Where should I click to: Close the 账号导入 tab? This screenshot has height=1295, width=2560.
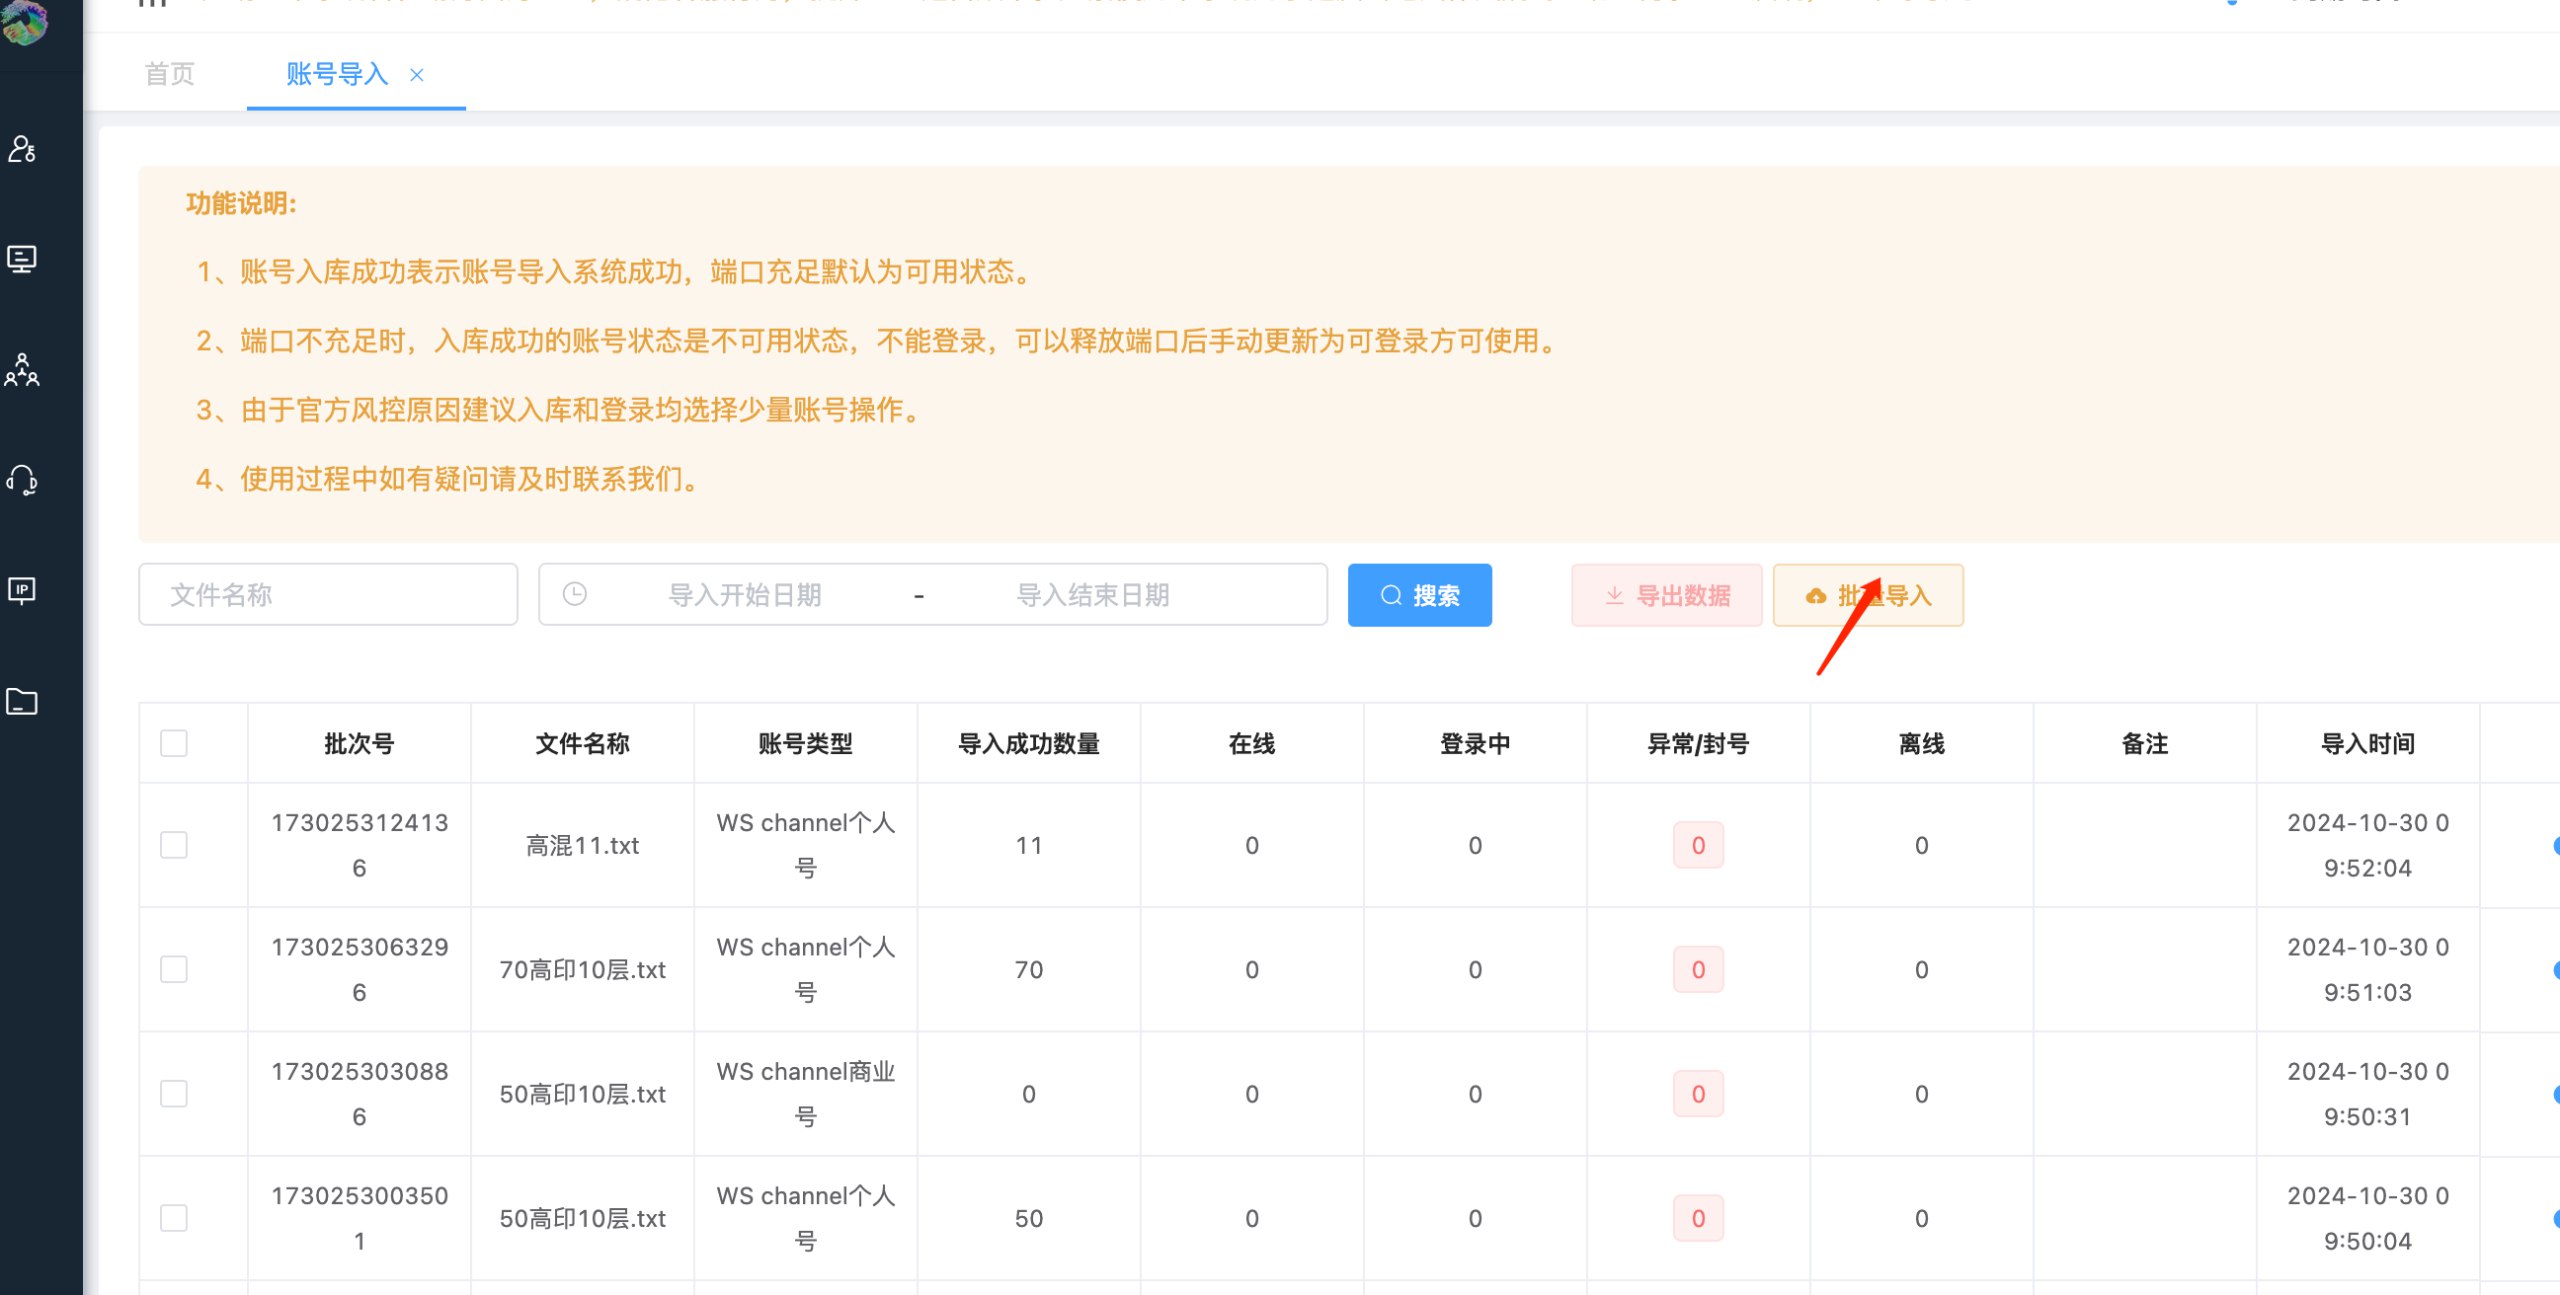[x=417, y=75]
